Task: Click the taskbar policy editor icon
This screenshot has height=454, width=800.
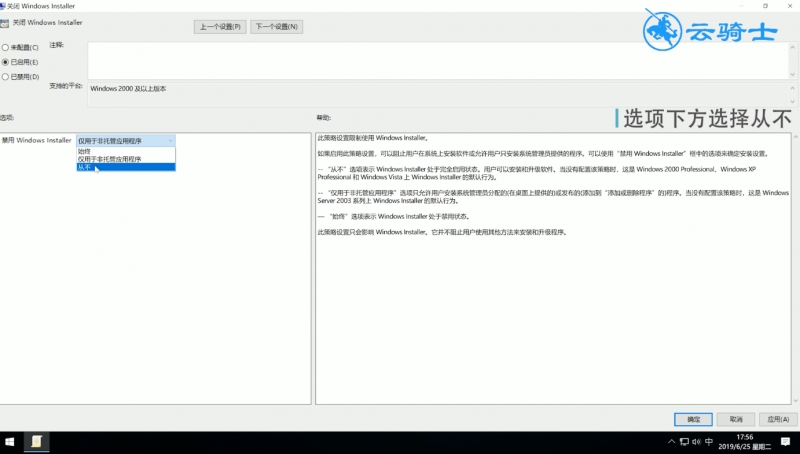Action: click(36, 442)
